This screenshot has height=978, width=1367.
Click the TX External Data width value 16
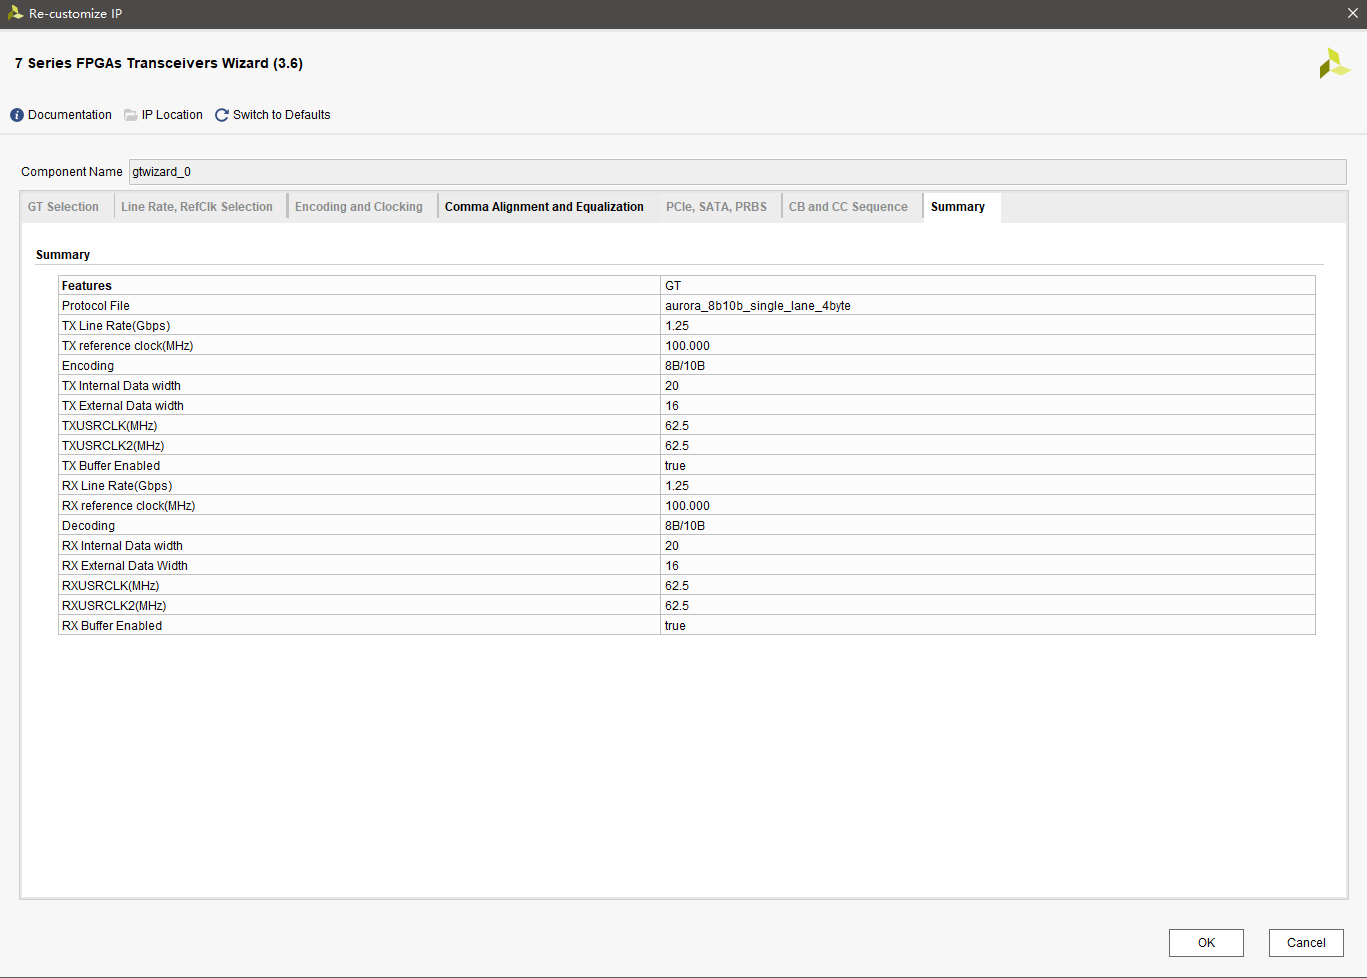tap(672, 406)
